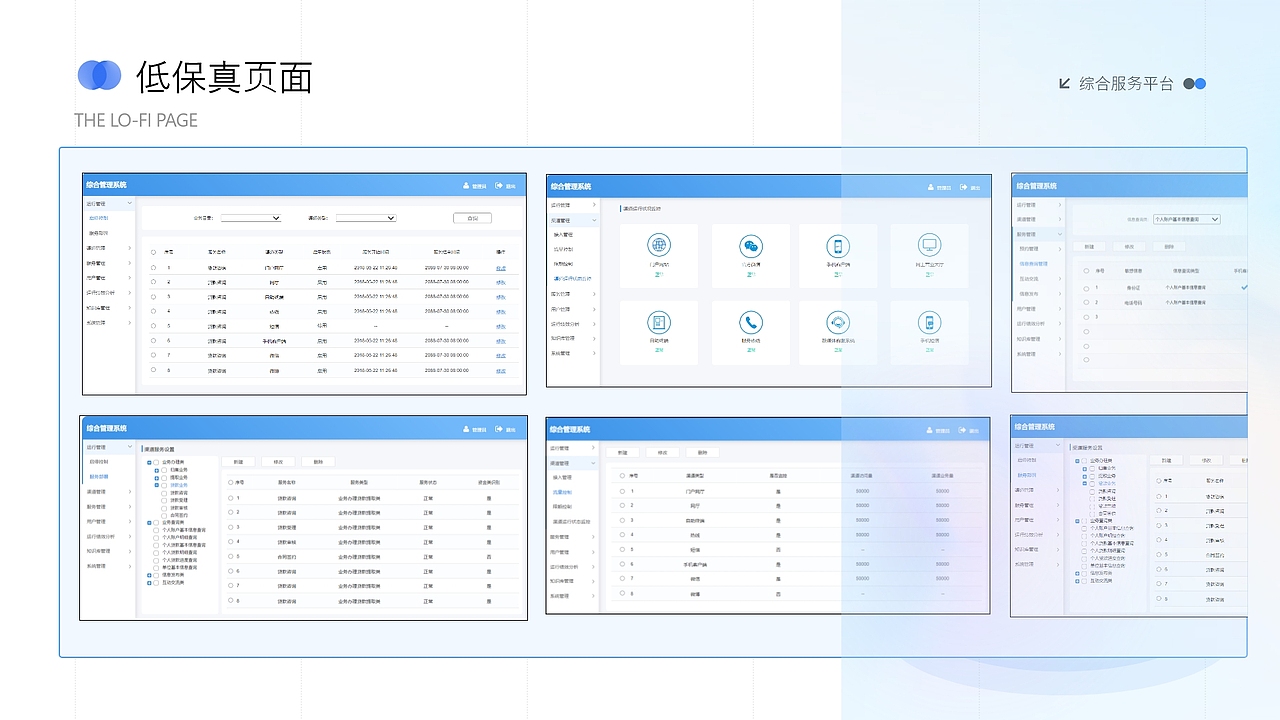This screenshot has width=1280, height=720.
Task: Collapse the 业务查询类 node in the service tree
Action: (149, 522)
